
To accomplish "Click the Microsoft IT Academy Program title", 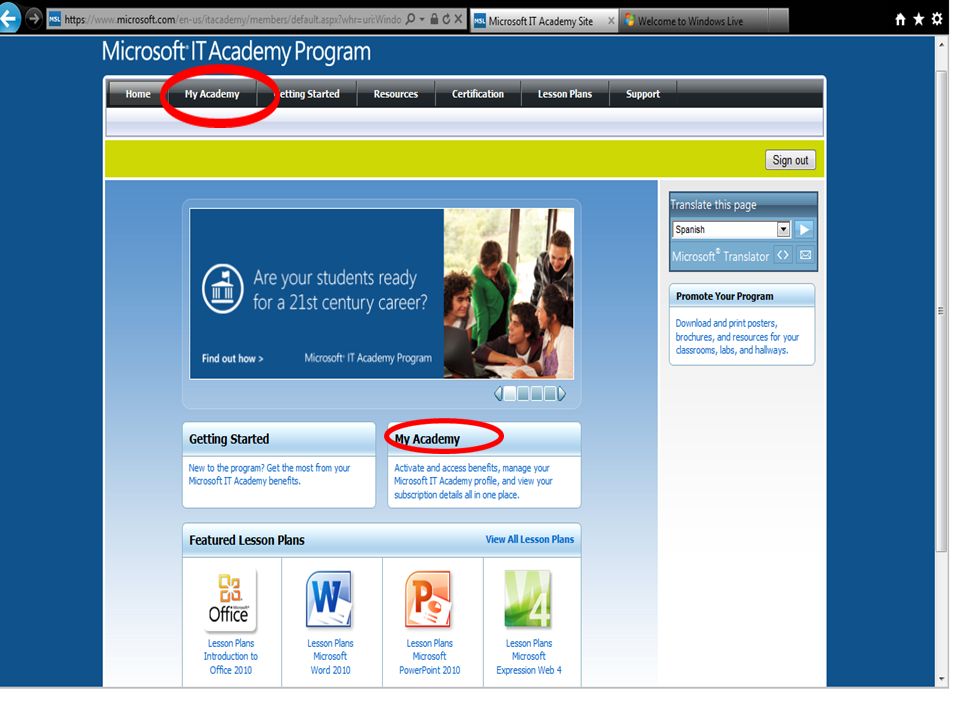I will coord(236,52).
